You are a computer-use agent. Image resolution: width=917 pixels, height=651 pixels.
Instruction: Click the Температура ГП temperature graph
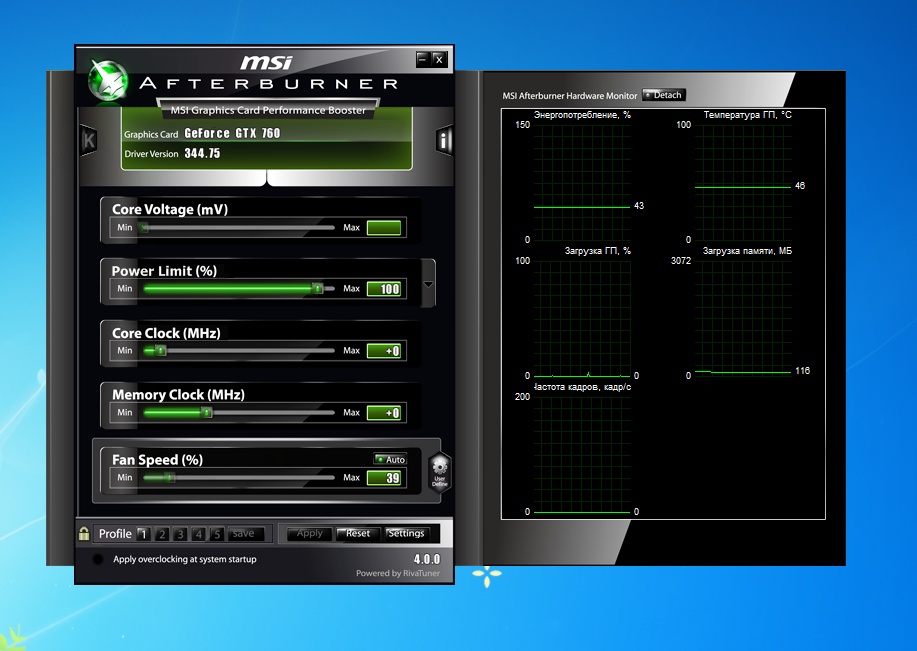743,182
